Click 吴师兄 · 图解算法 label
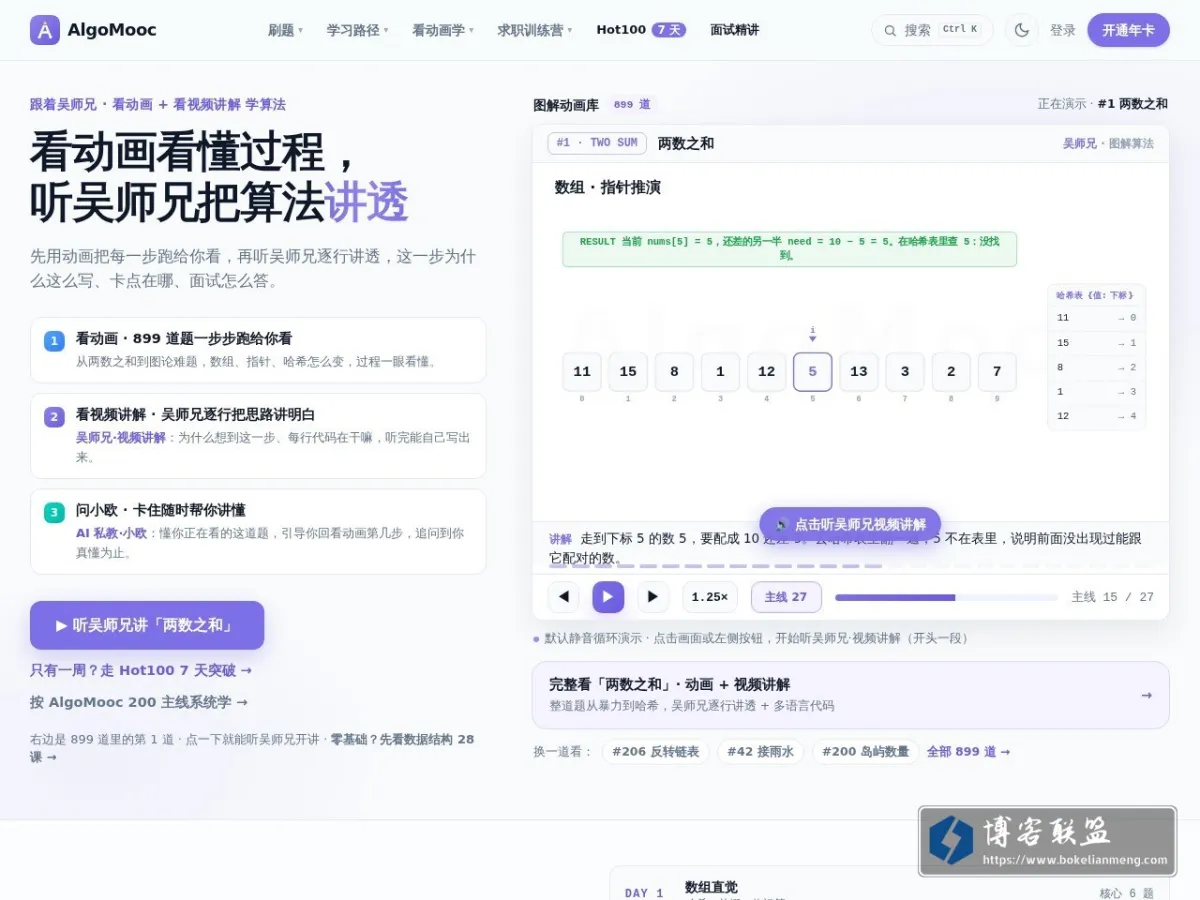This screenshot has height=900, width=1200. coord(1108,143)
